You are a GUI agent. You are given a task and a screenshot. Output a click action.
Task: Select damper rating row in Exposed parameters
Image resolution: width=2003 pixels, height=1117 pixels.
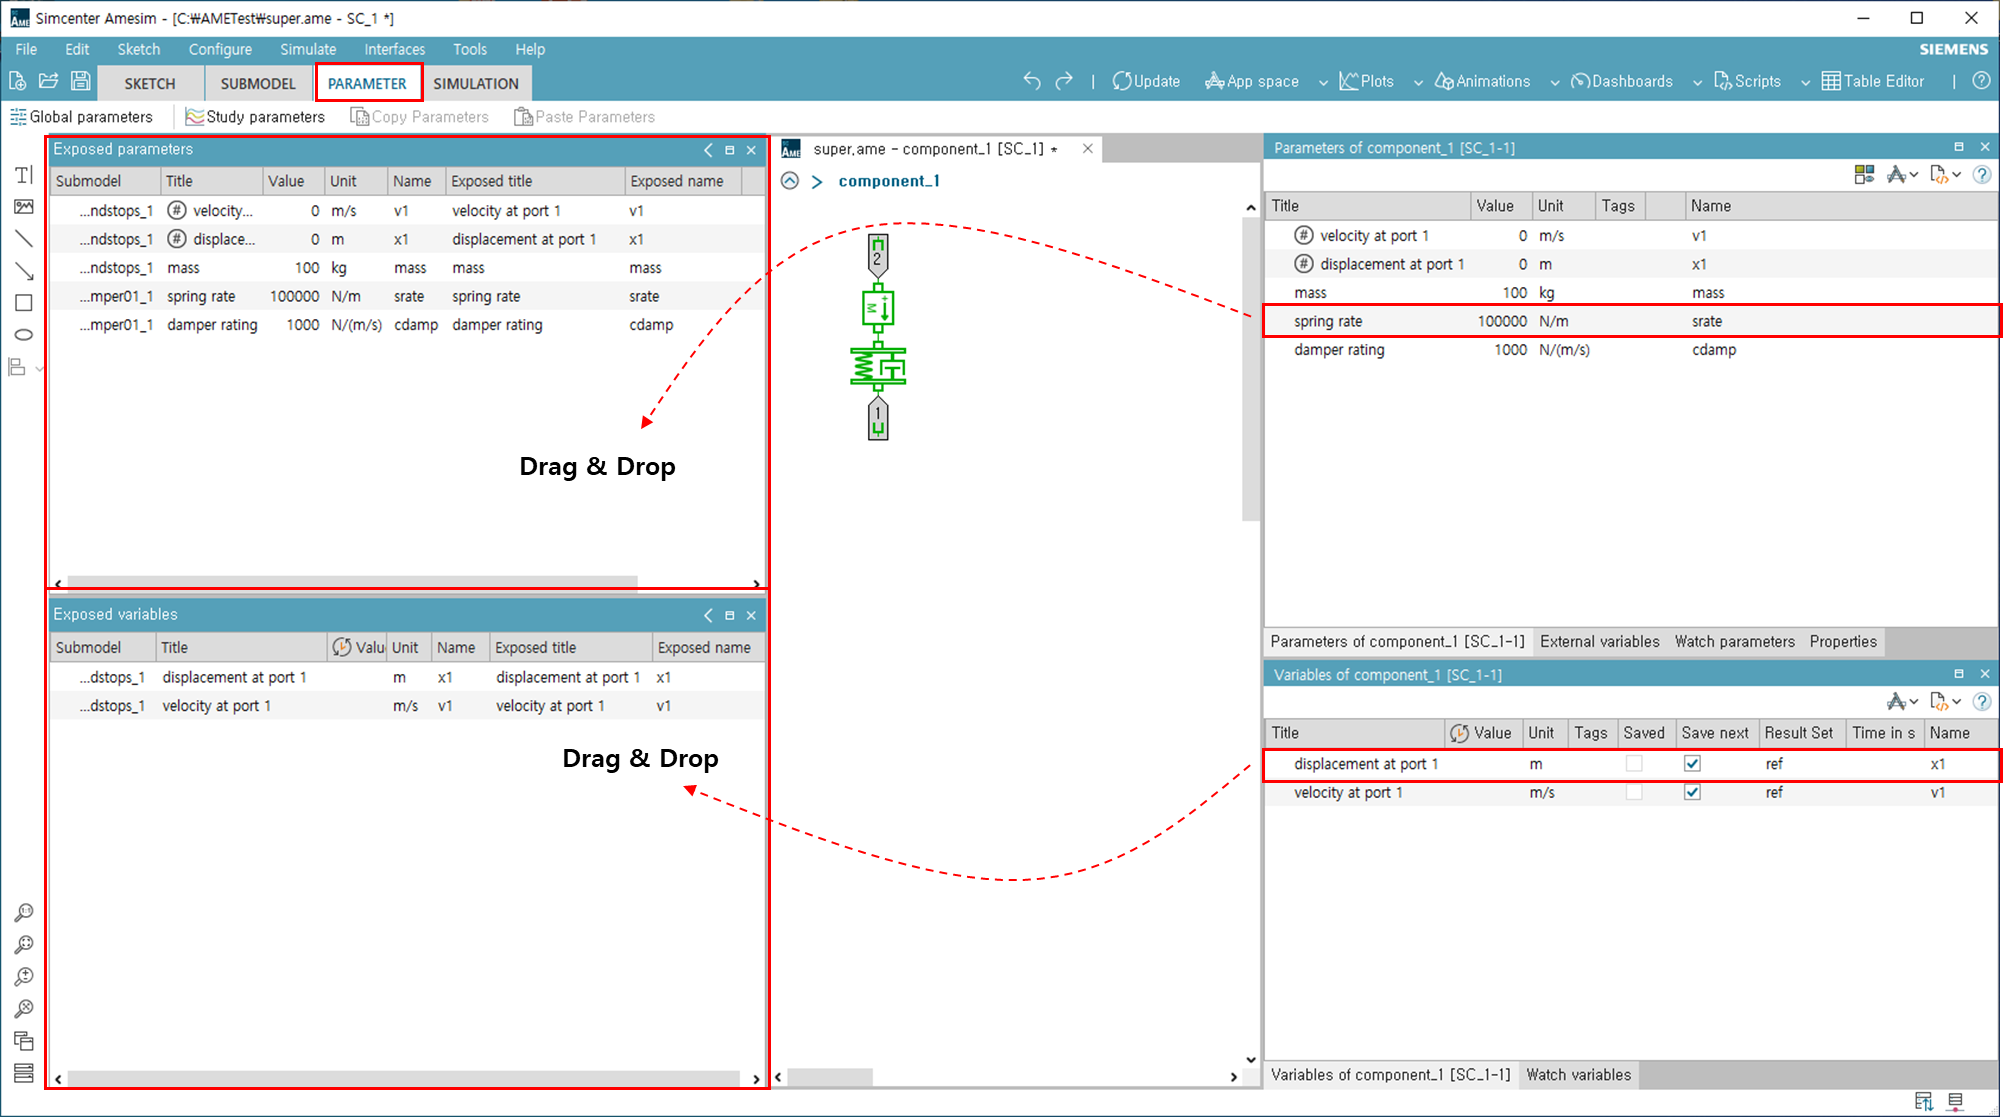[x=407, y=325]
